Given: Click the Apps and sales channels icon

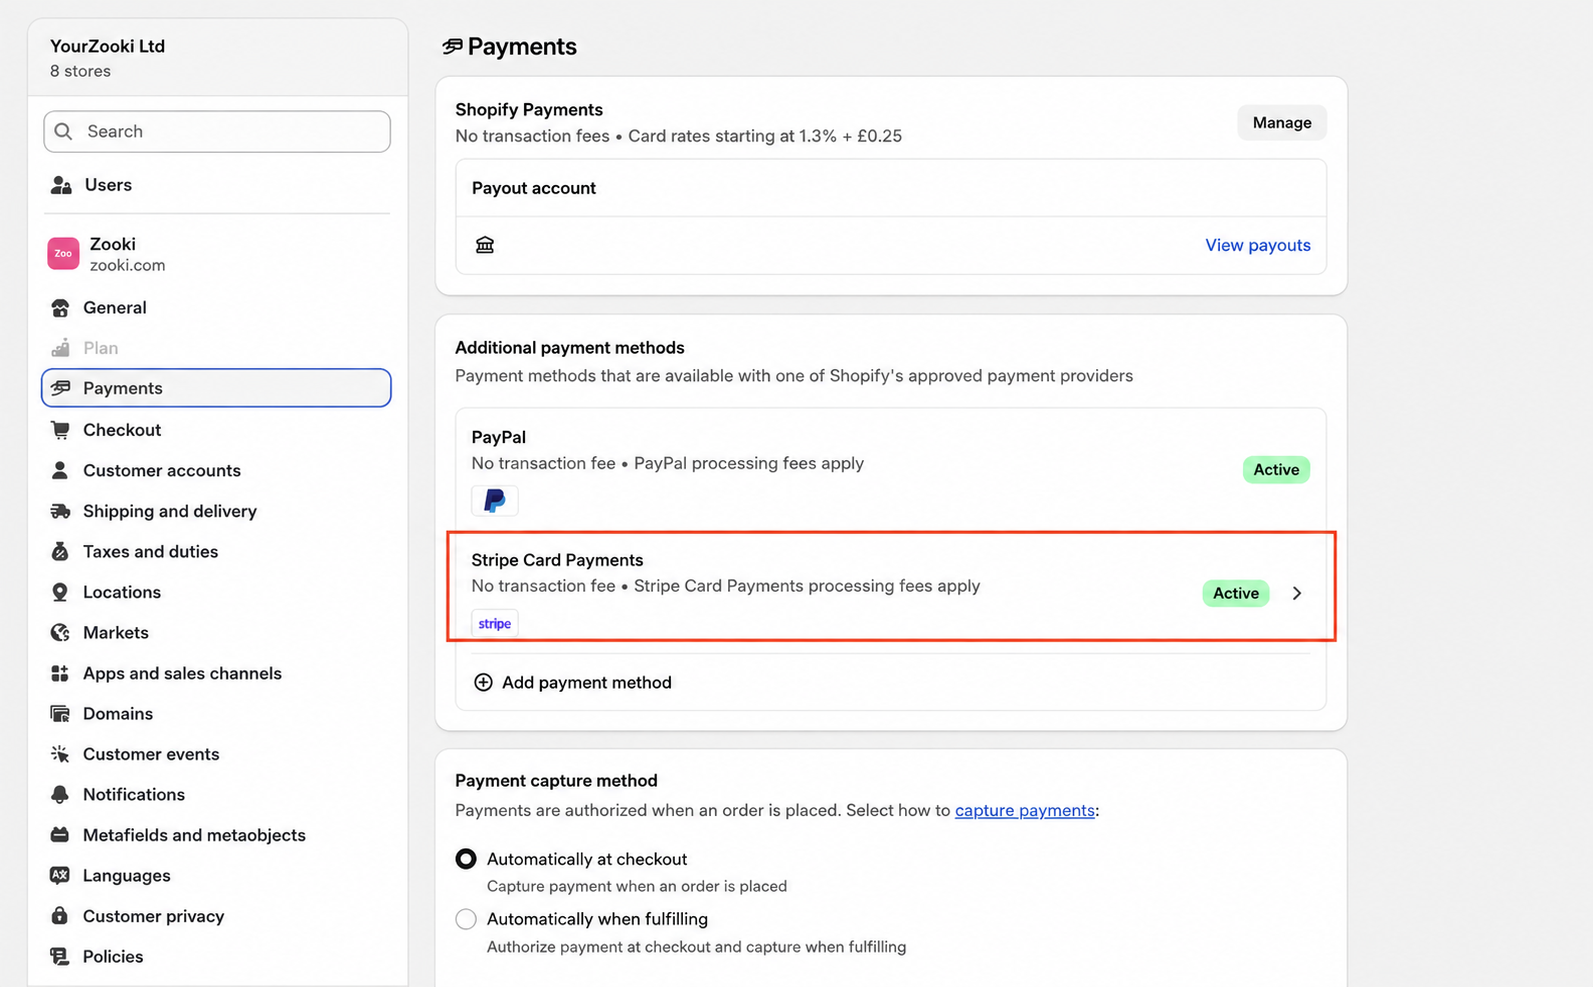Looking at the screenshot, I should coord(60,674).
